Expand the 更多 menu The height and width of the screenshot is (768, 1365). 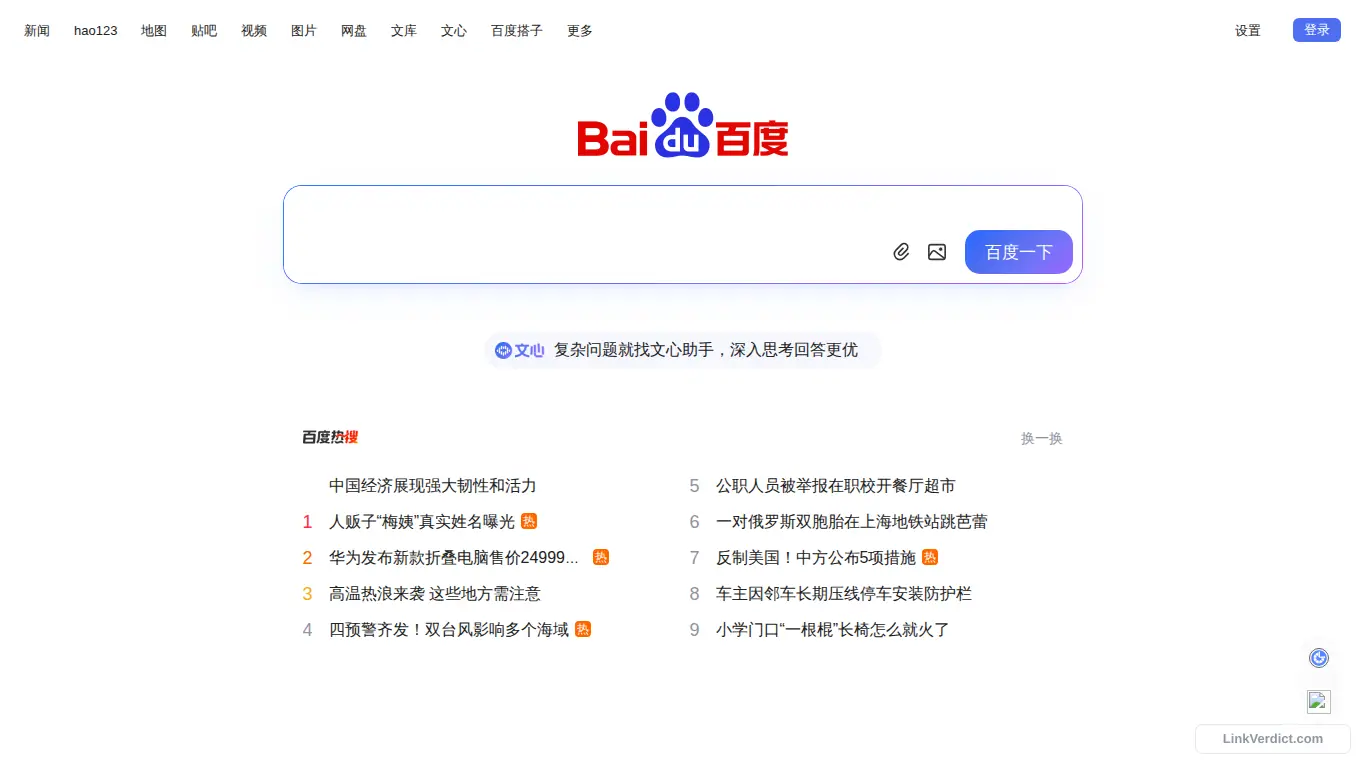click(x=580, y=31)
